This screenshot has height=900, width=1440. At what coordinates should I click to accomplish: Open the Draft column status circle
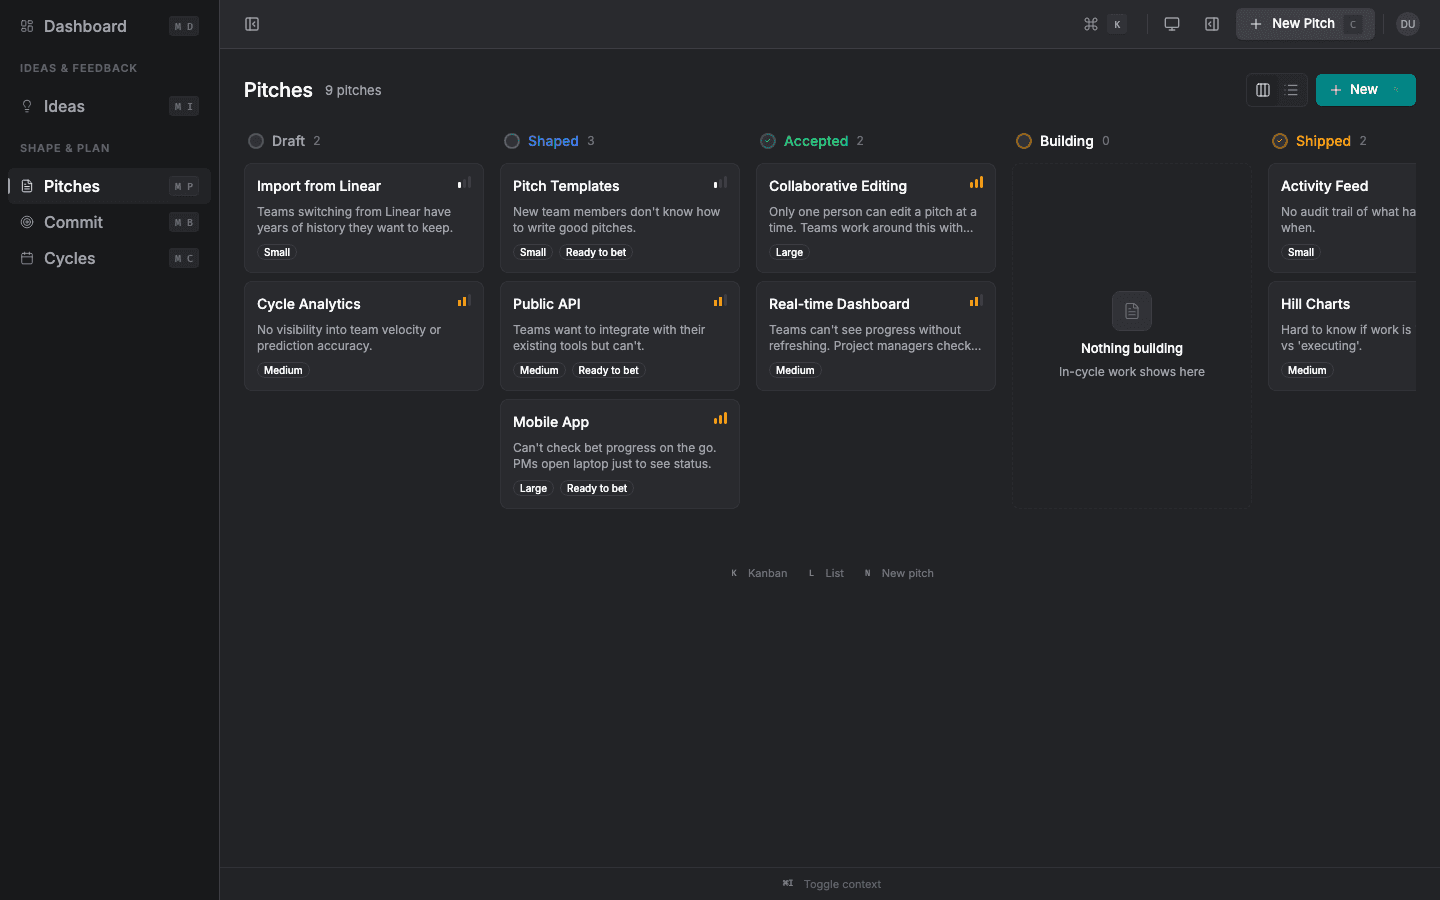[256, 141]
